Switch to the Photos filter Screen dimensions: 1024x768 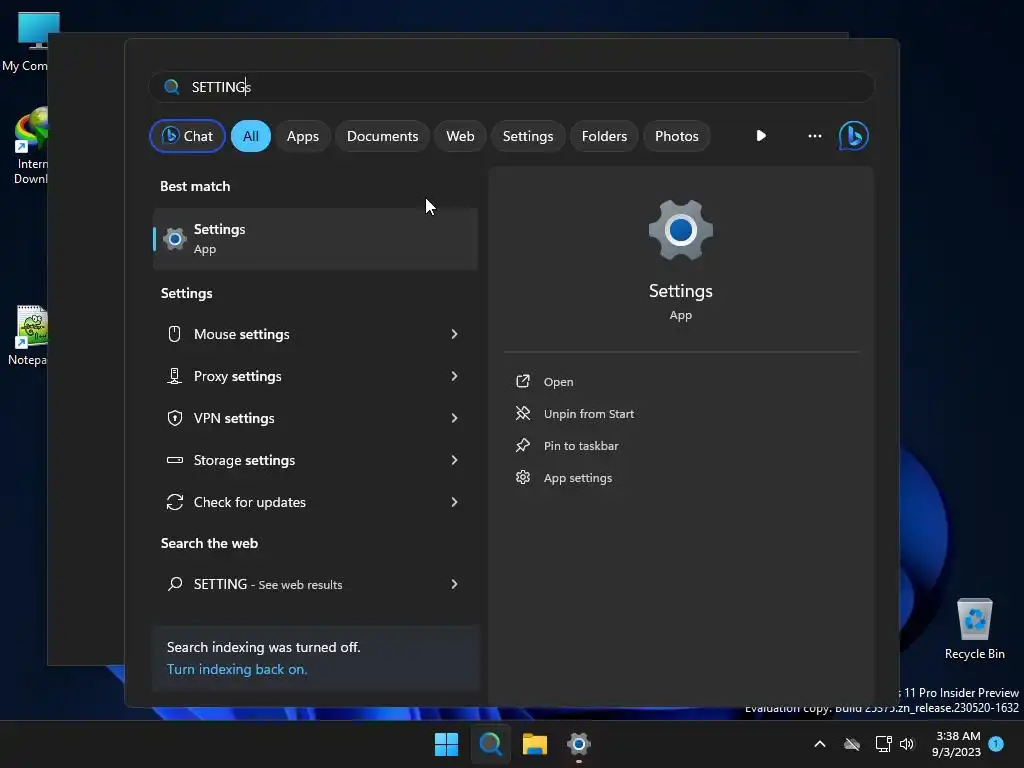[x=677, y=136]
